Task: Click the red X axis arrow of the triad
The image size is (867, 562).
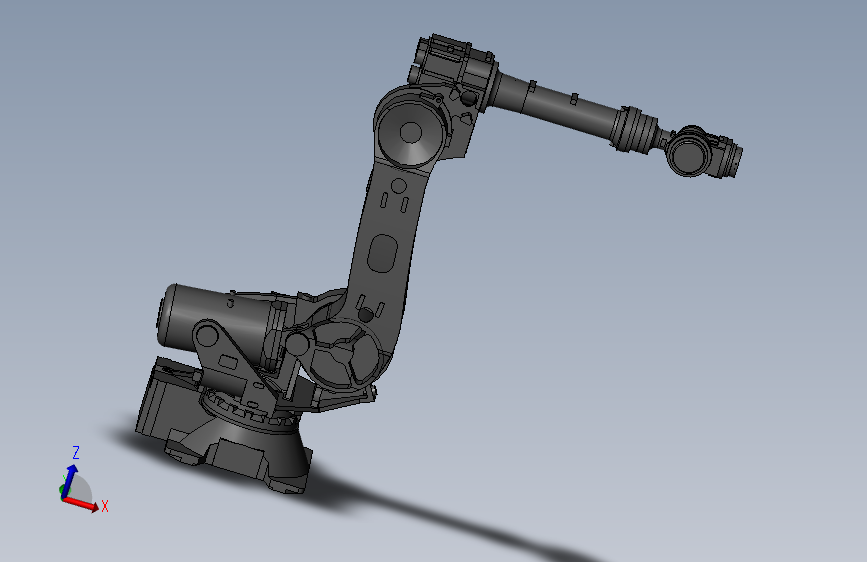Action: click(x=81, y=504)
